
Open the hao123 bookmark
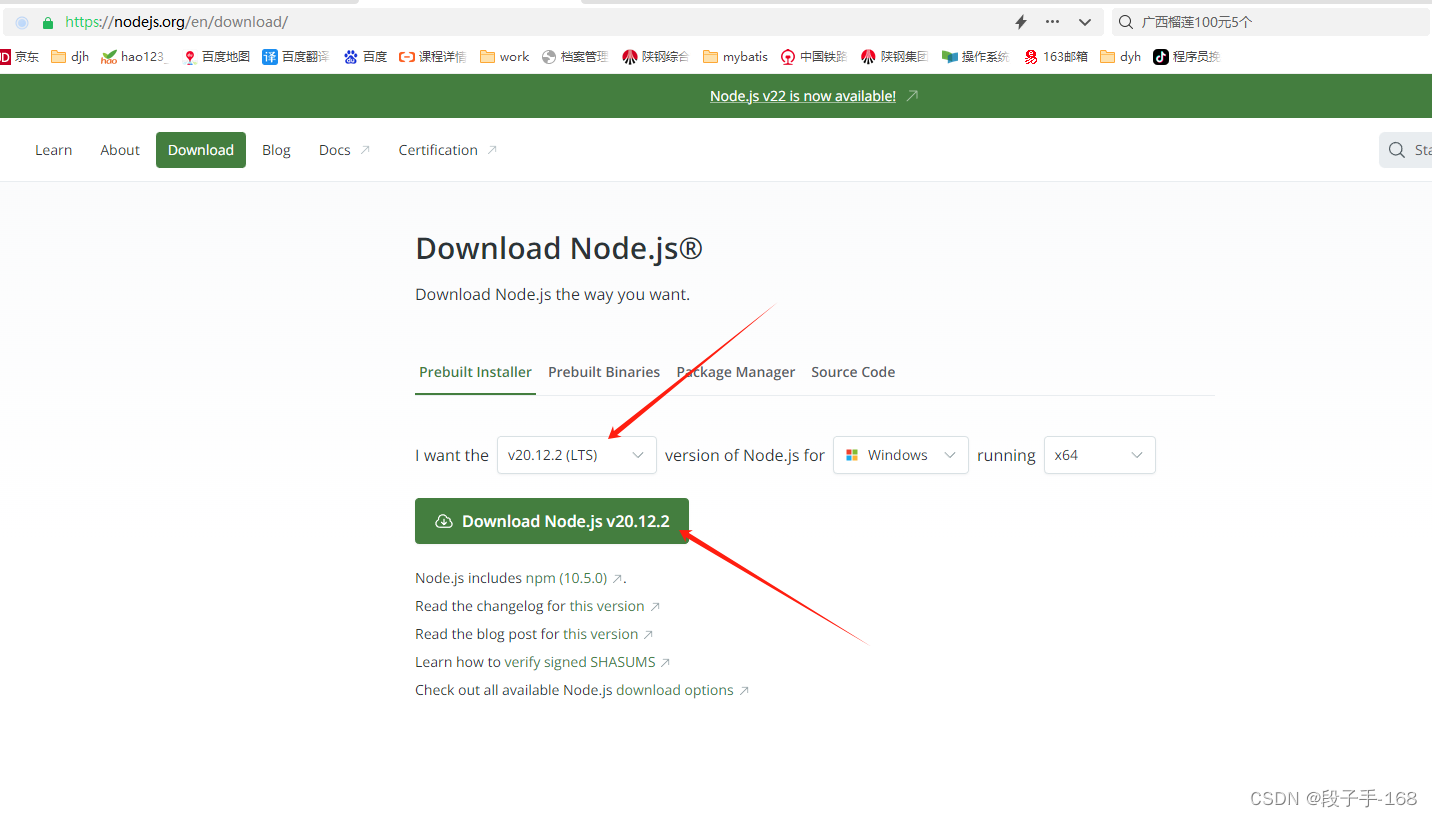click(134, 57)
